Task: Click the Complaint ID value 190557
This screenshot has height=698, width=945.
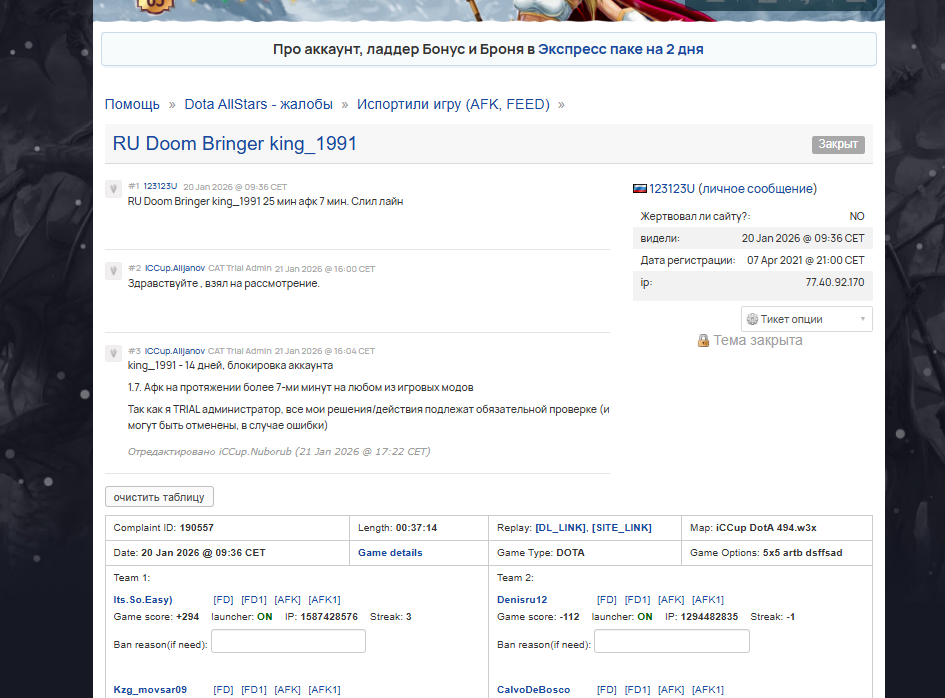Action: click(x=196, y=527)
